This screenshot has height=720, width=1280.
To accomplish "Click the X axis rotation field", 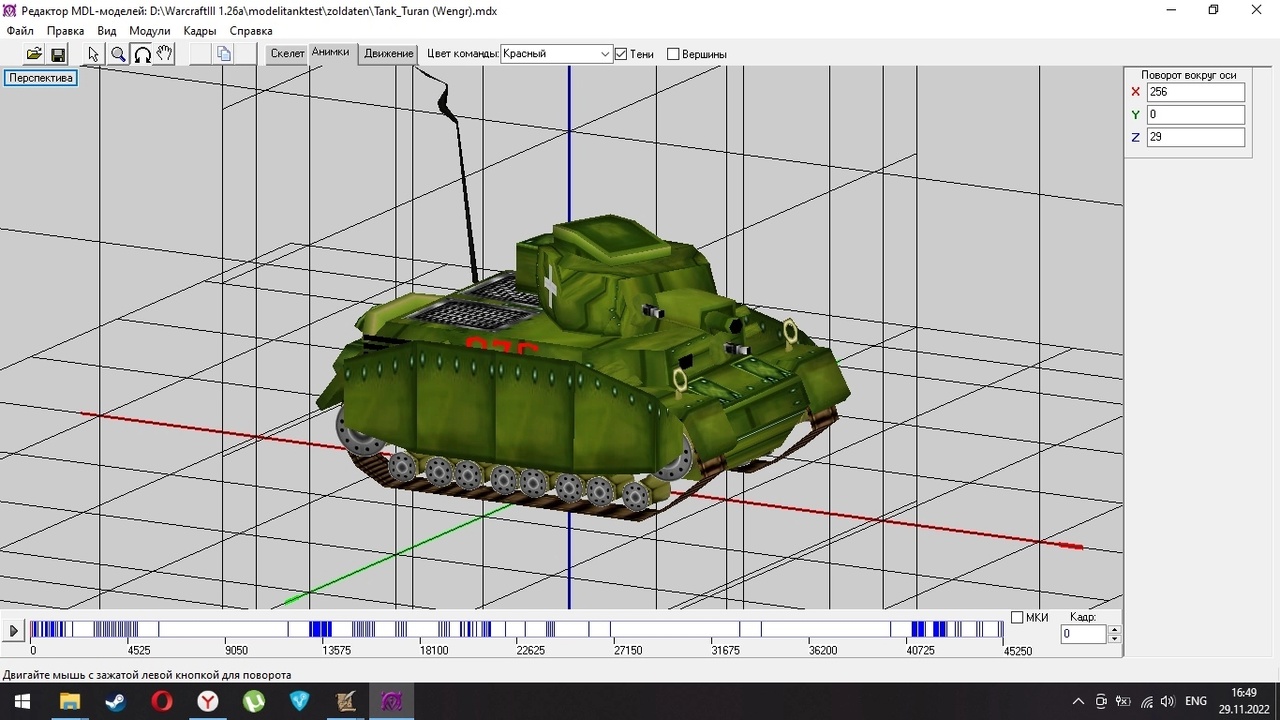I will 1195,92.
